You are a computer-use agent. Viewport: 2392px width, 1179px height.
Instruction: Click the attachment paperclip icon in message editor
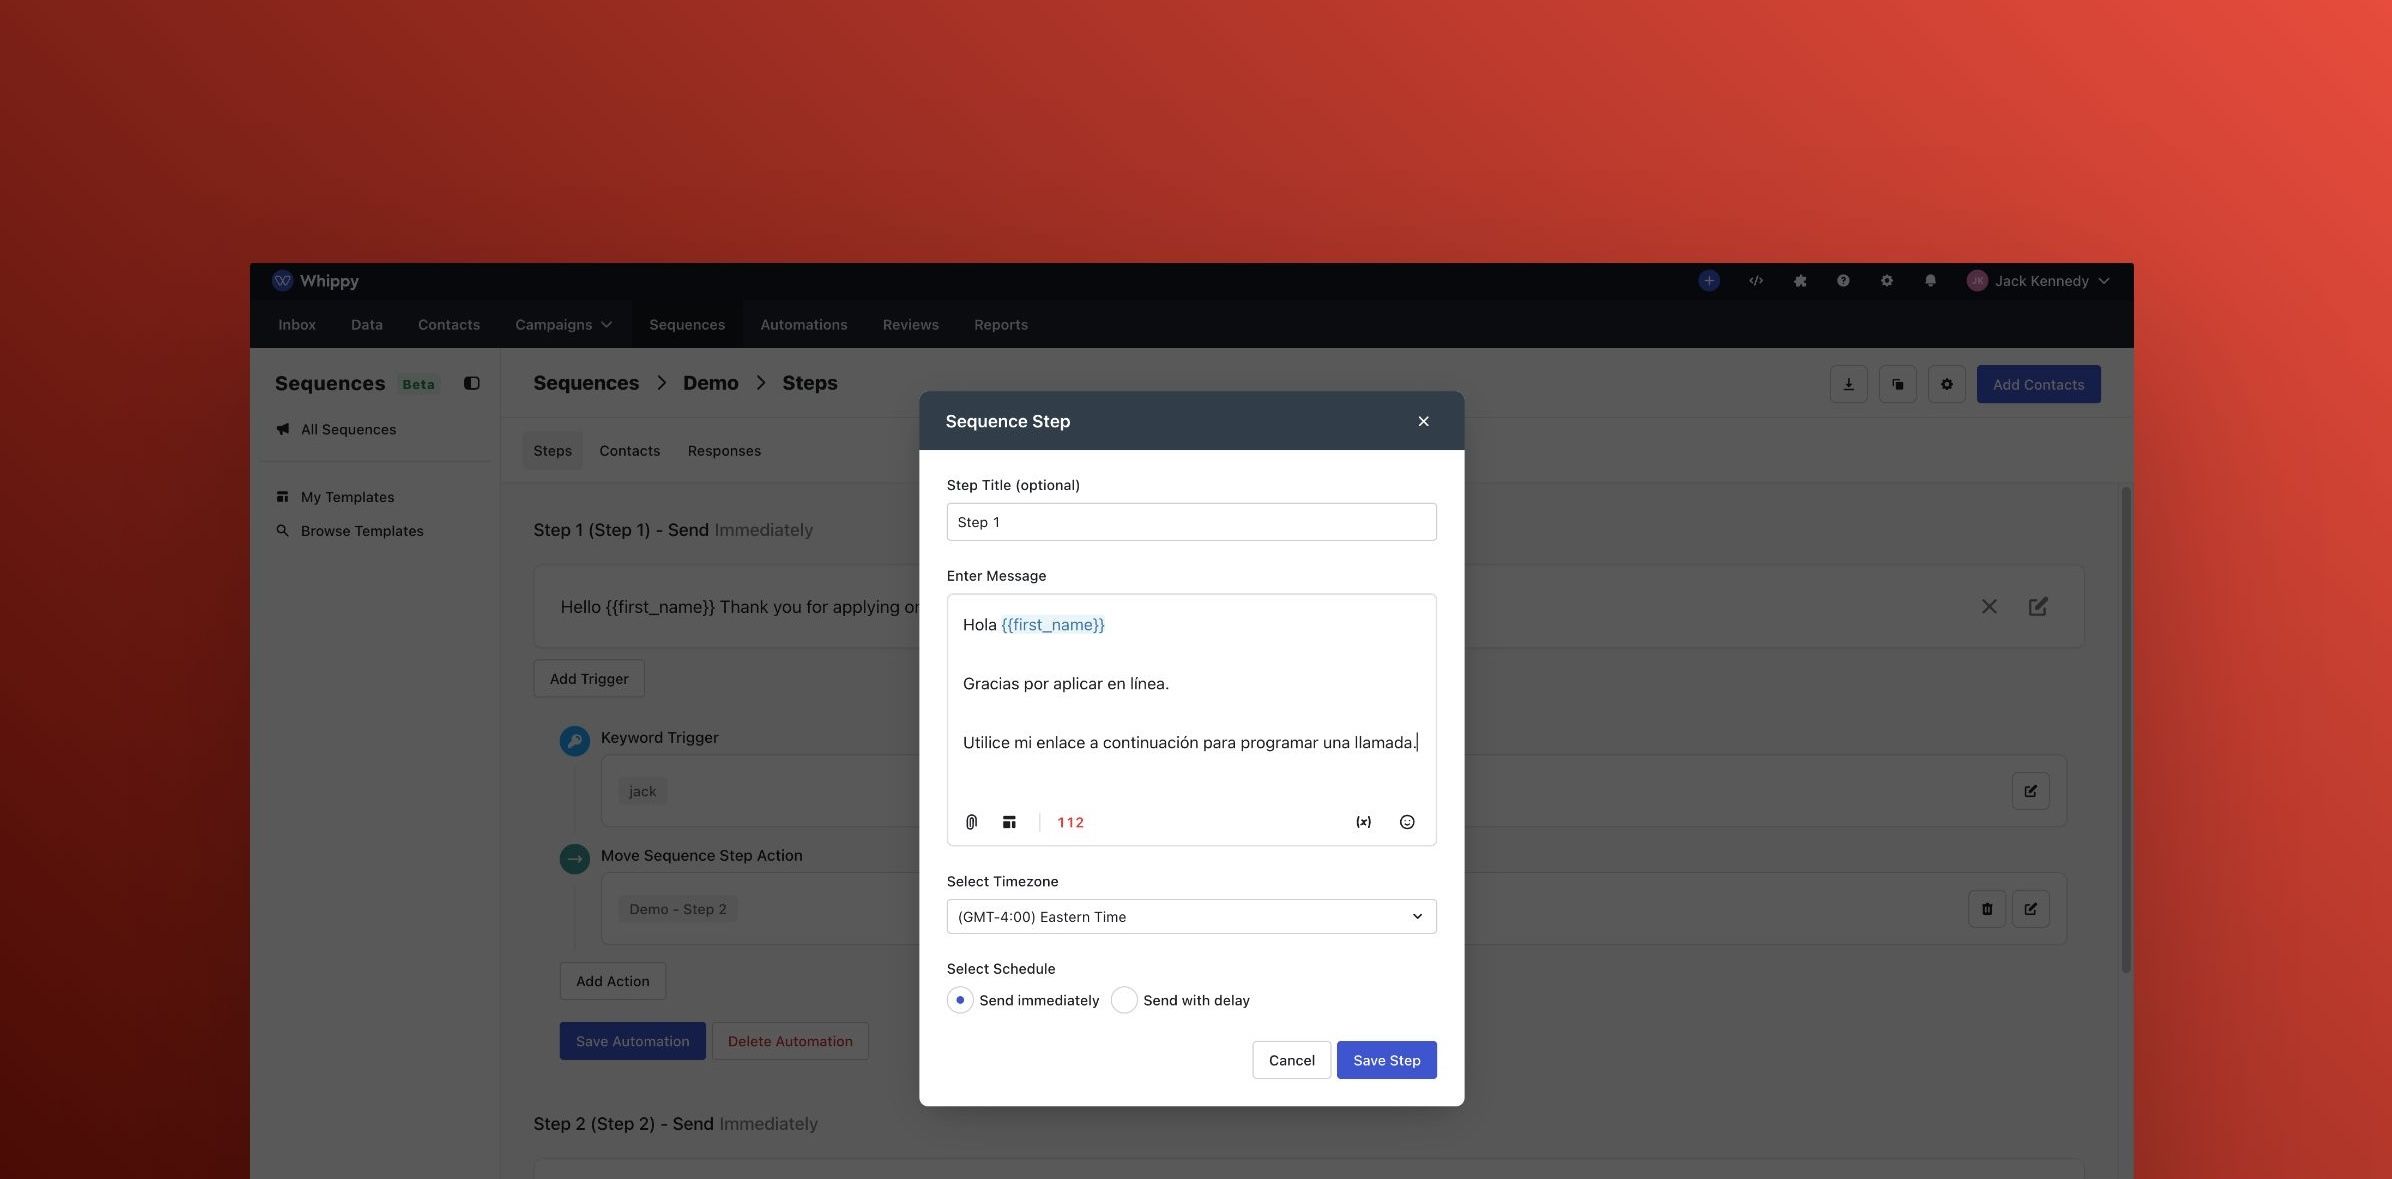pos(971,822)
